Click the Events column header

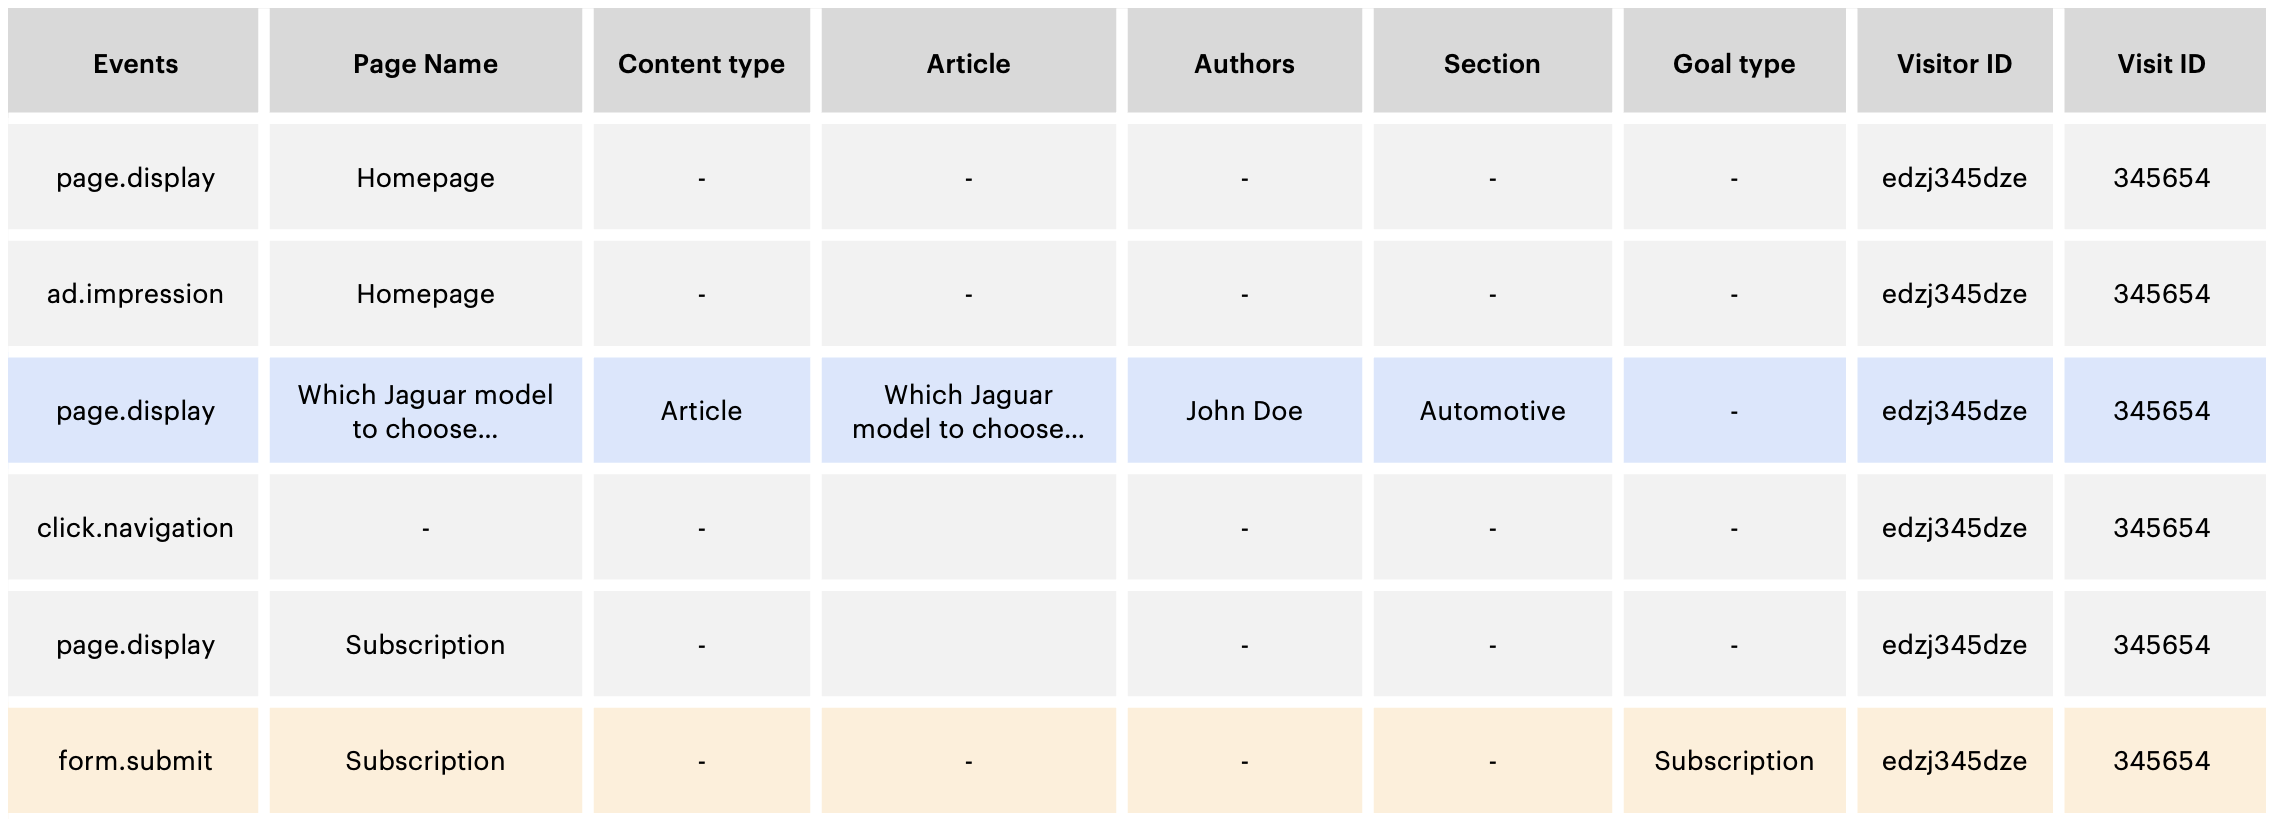(x=135, y=64)
